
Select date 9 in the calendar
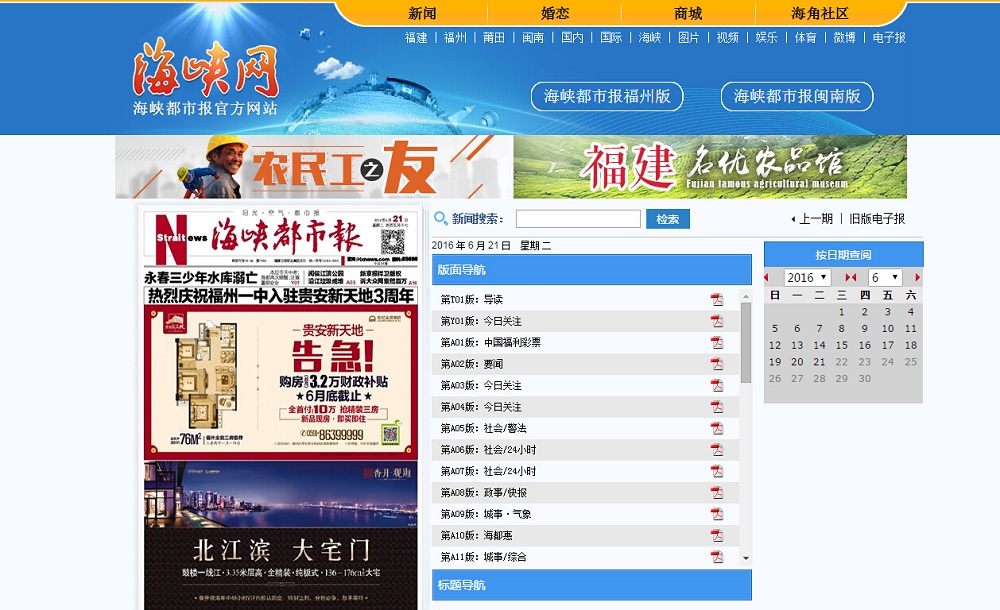pyautogui.click(x=864, y=329)
